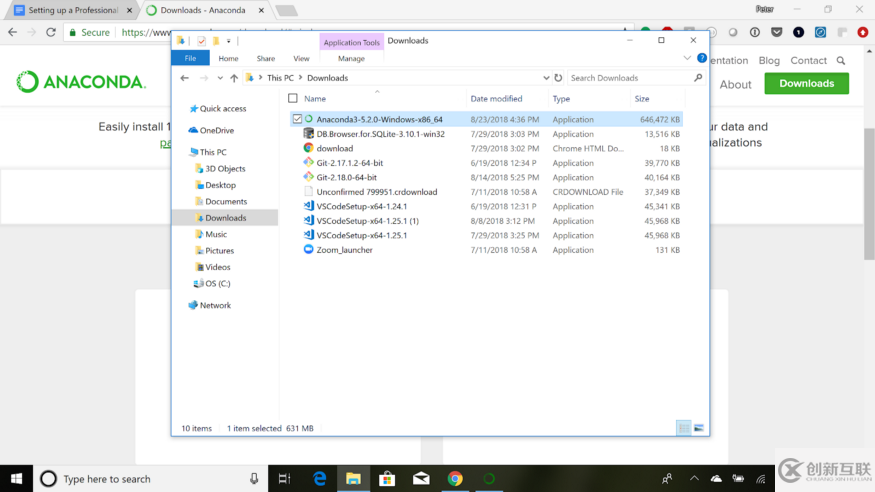Switch to large icons view layout
Image resolution: width=875 pixels, height=492 pixels.
[699, 428]
